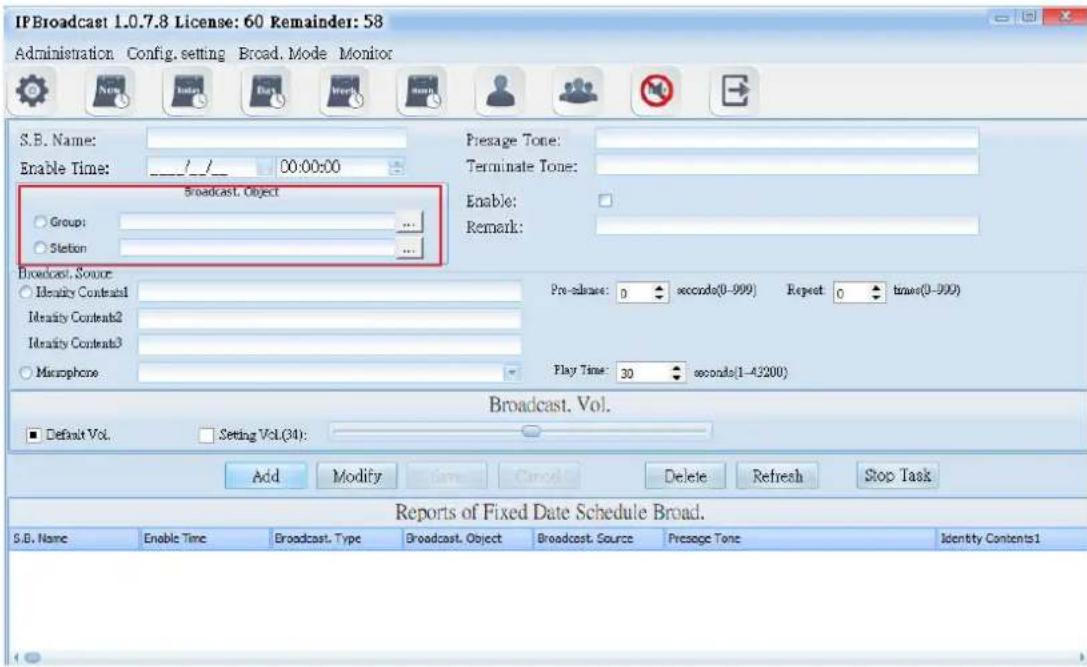Open the Administration menu
Image resolution: width=1087 pixels, height=667 pixels.
64,53
